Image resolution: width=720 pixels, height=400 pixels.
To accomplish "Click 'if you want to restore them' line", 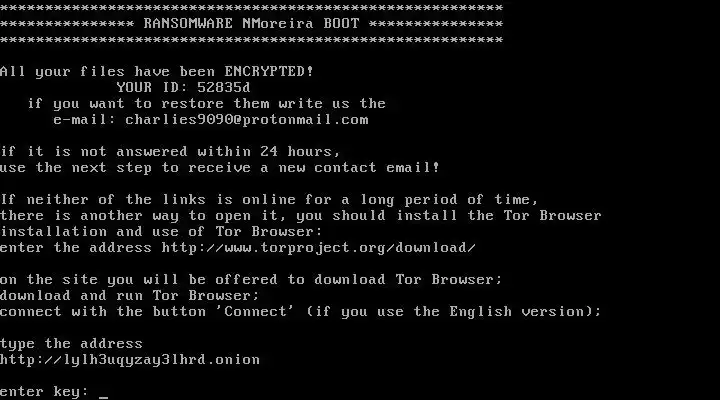I will tap(207, 104).
